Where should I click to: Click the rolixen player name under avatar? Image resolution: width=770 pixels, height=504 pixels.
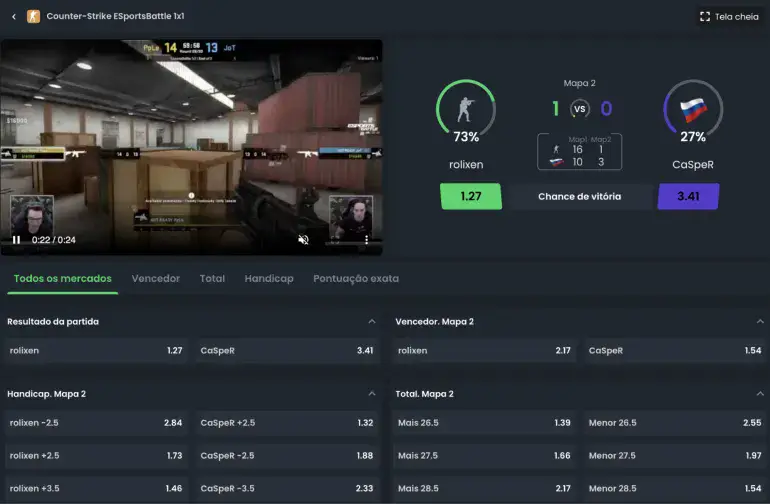[x=466, y=165]
